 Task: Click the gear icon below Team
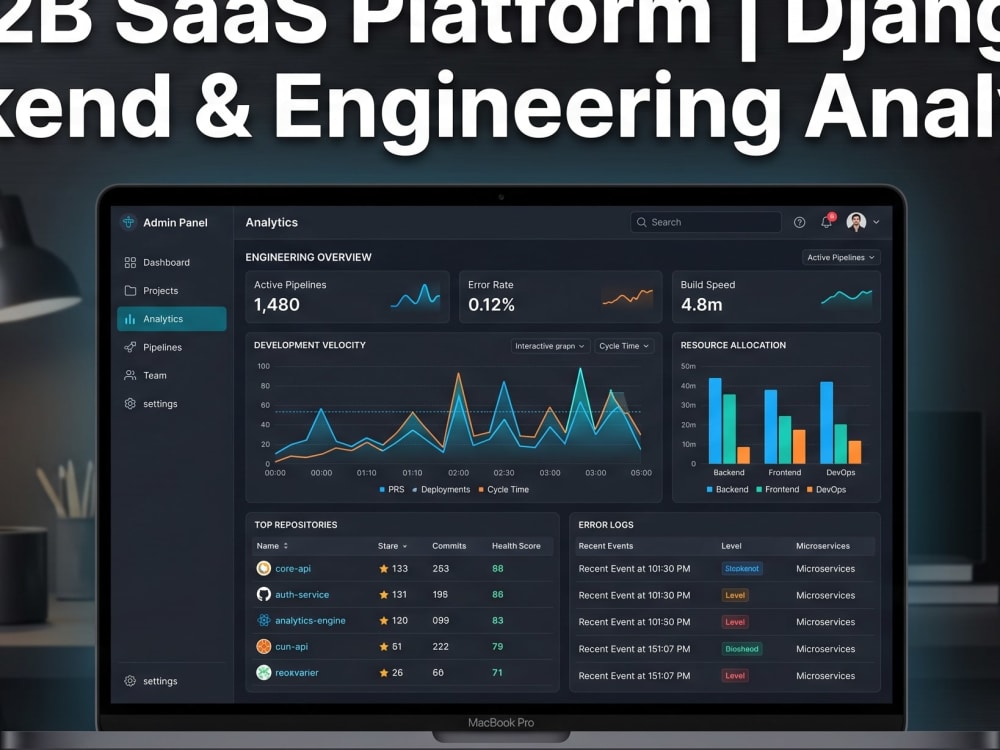(130, 404)
